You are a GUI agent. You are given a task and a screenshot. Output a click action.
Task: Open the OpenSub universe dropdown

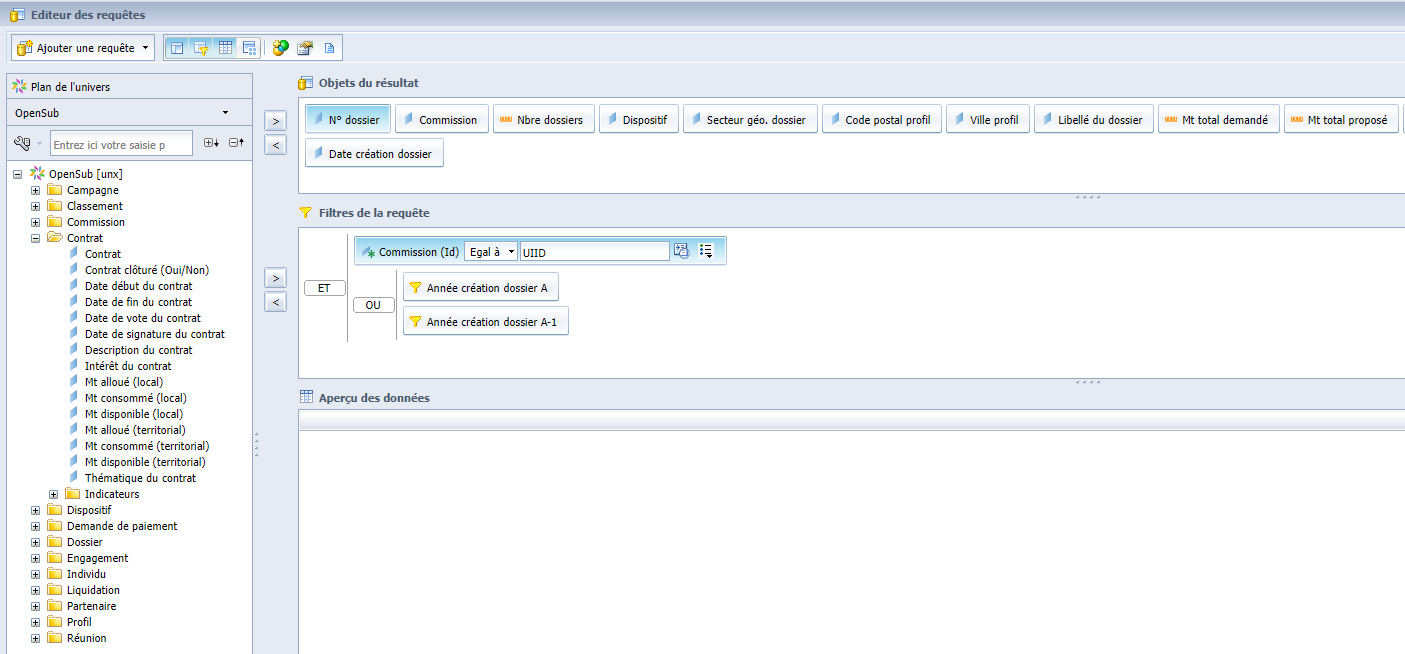(225, 113)
